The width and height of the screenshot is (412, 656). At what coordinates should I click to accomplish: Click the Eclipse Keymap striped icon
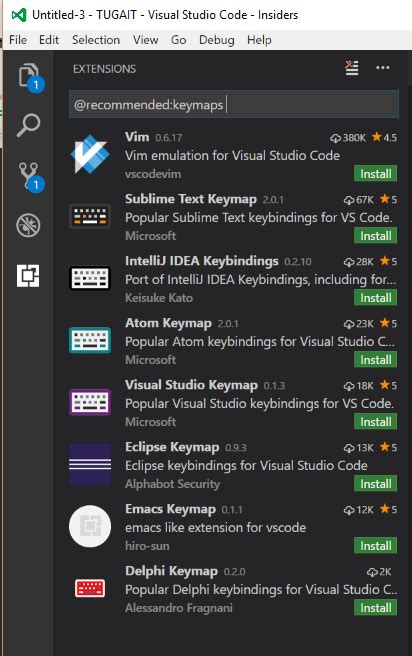[90, 464]
